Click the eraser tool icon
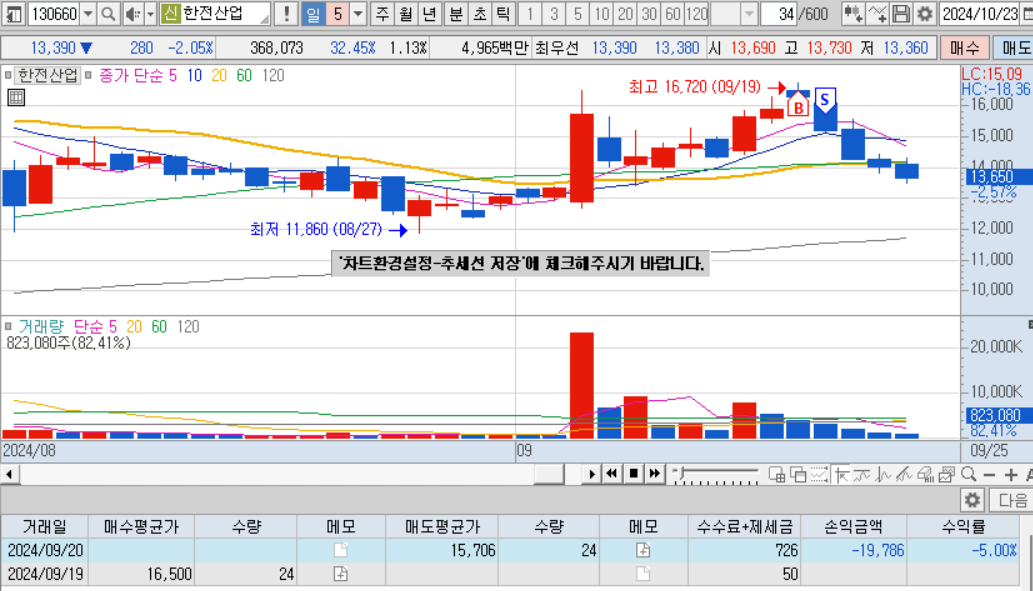 (x=926, y=474)
